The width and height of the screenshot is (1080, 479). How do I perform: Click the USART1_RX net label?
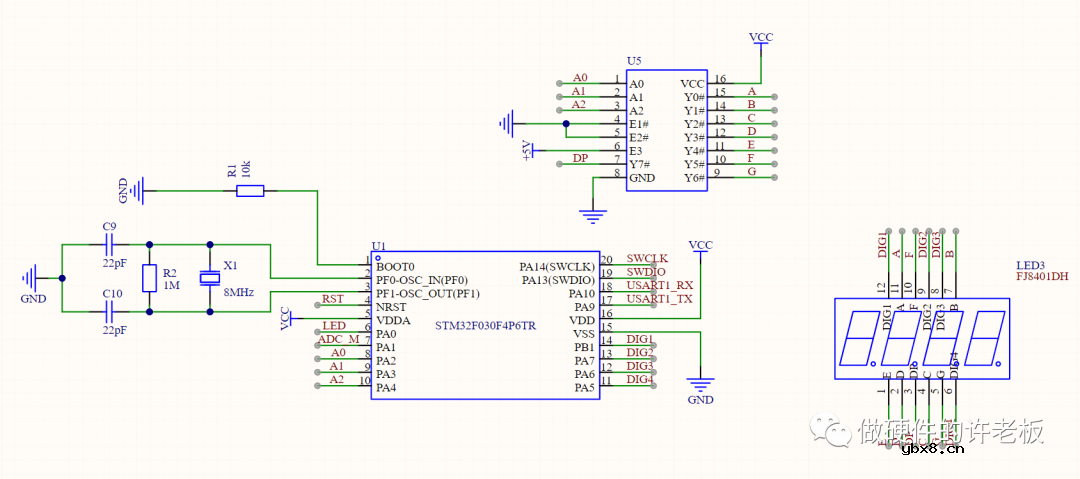point(659,286)
